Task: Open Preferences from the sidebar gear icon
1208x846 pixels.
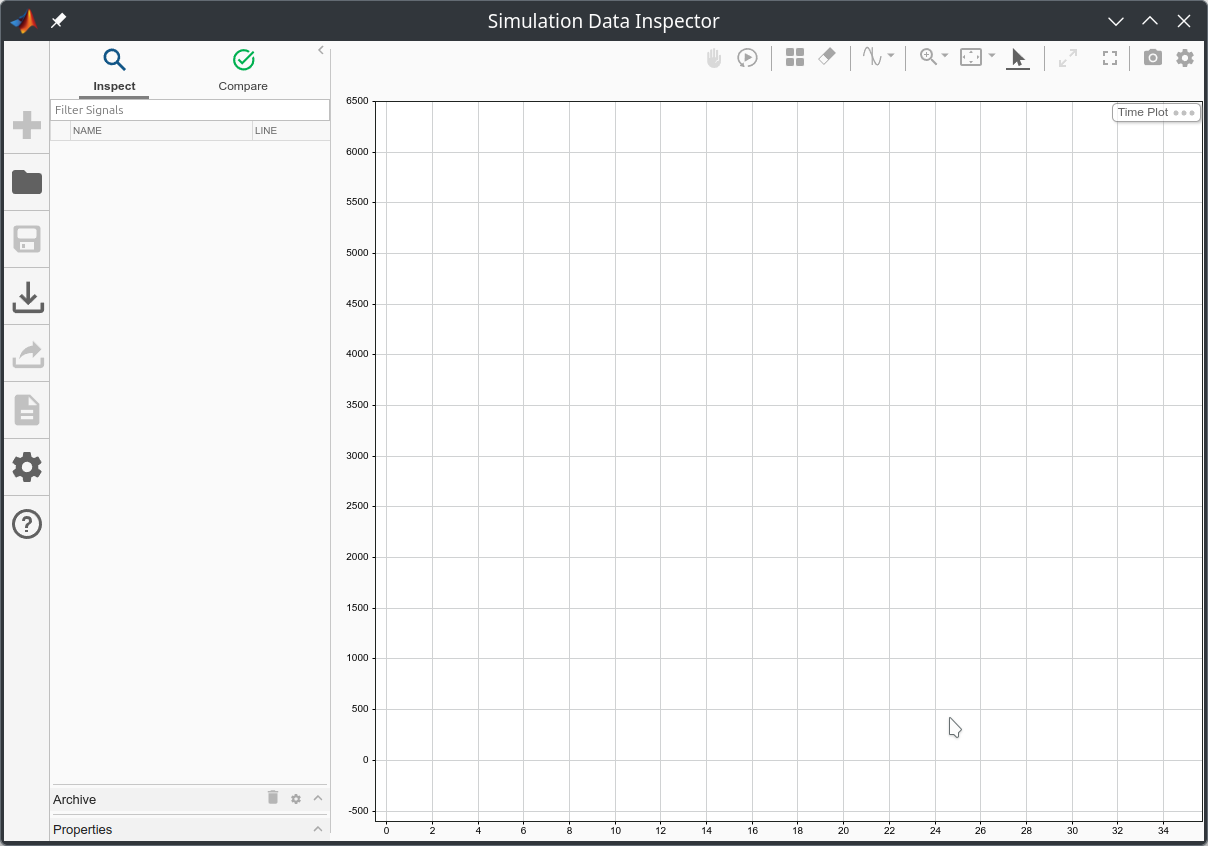Action: (27, 467)
